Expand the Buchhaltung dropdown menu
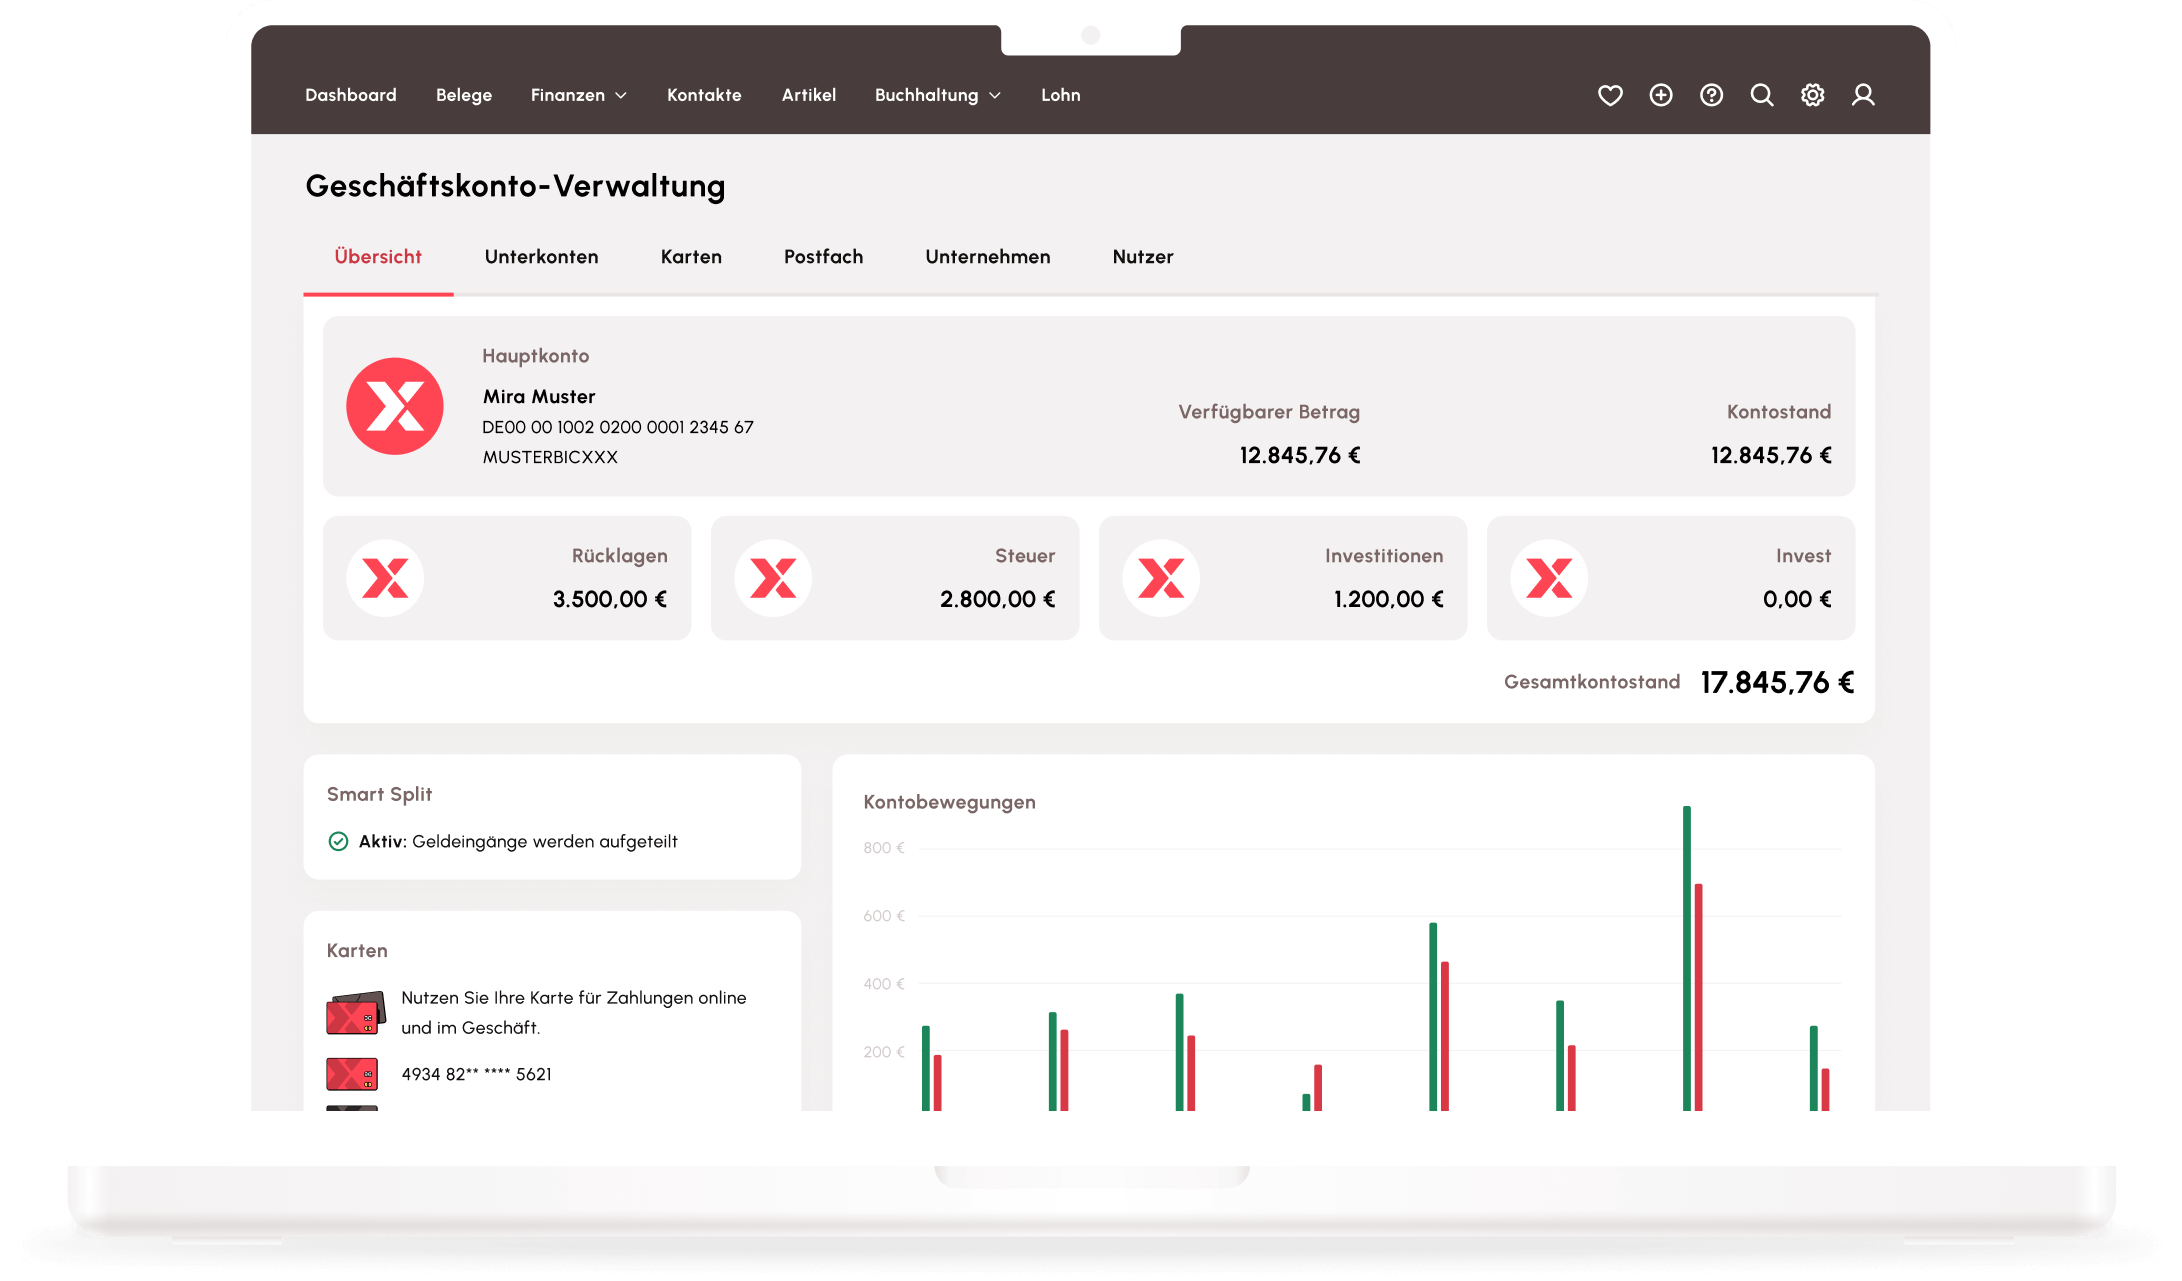 coord(937,95)
